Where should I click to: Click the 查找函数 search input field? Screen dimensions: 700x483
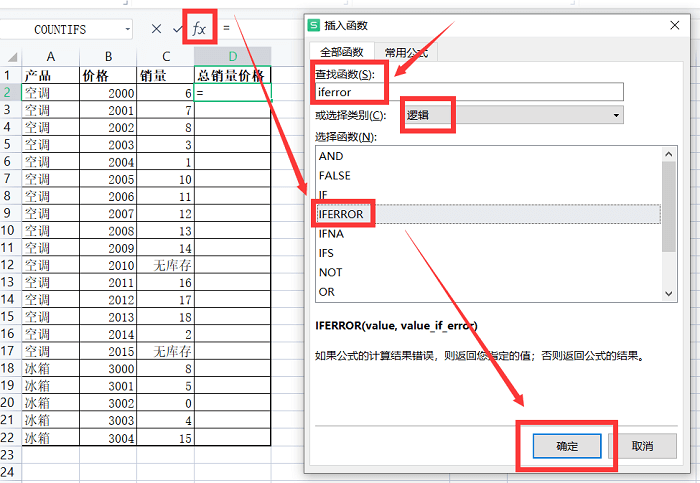469,92
